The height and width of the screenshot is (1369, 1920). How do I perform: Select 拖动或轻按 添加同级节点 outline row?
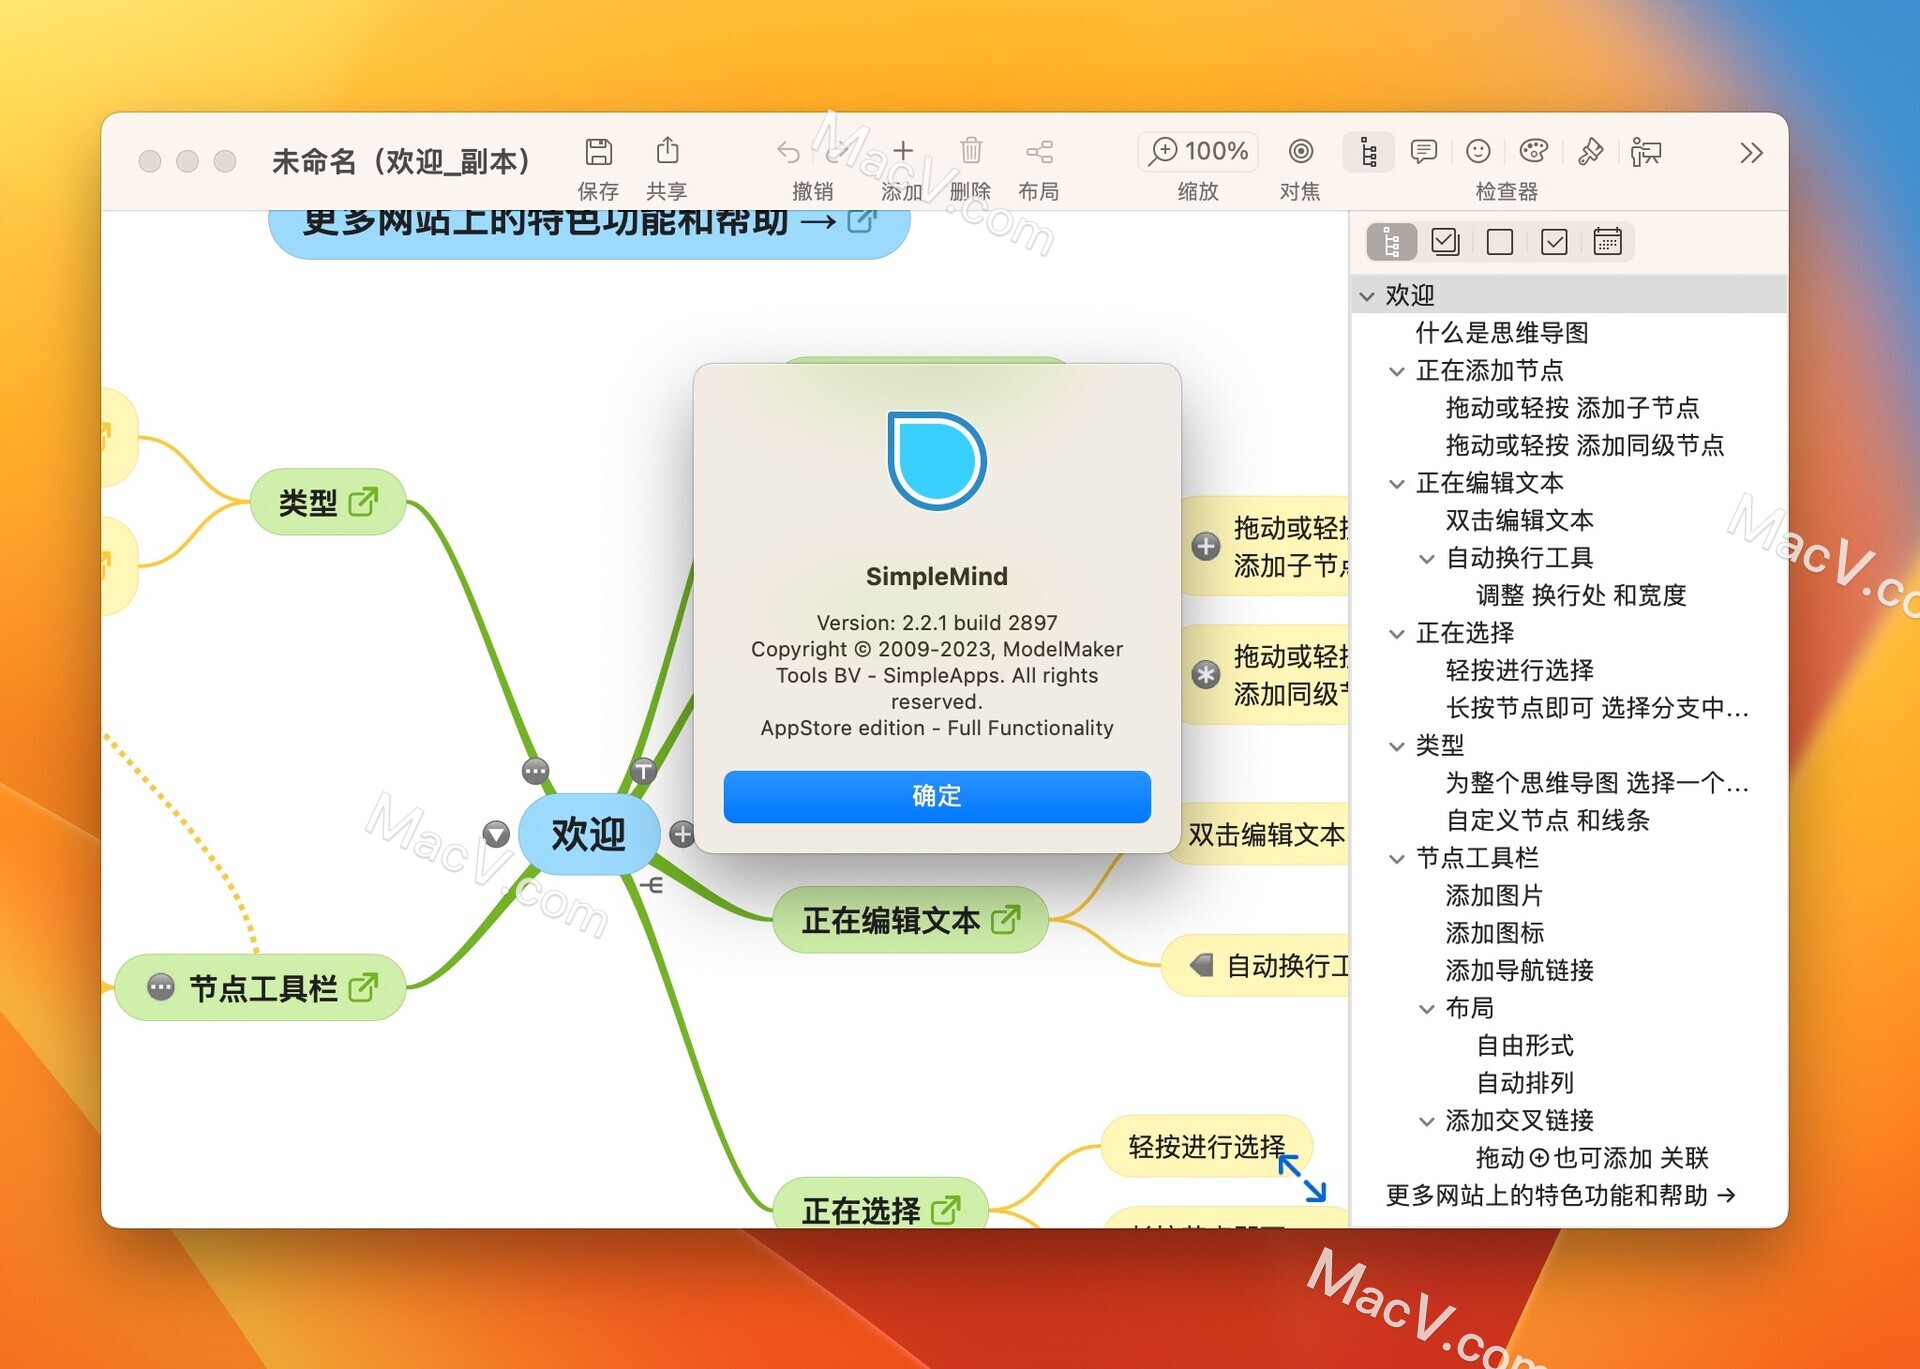tap(1584, 446)
